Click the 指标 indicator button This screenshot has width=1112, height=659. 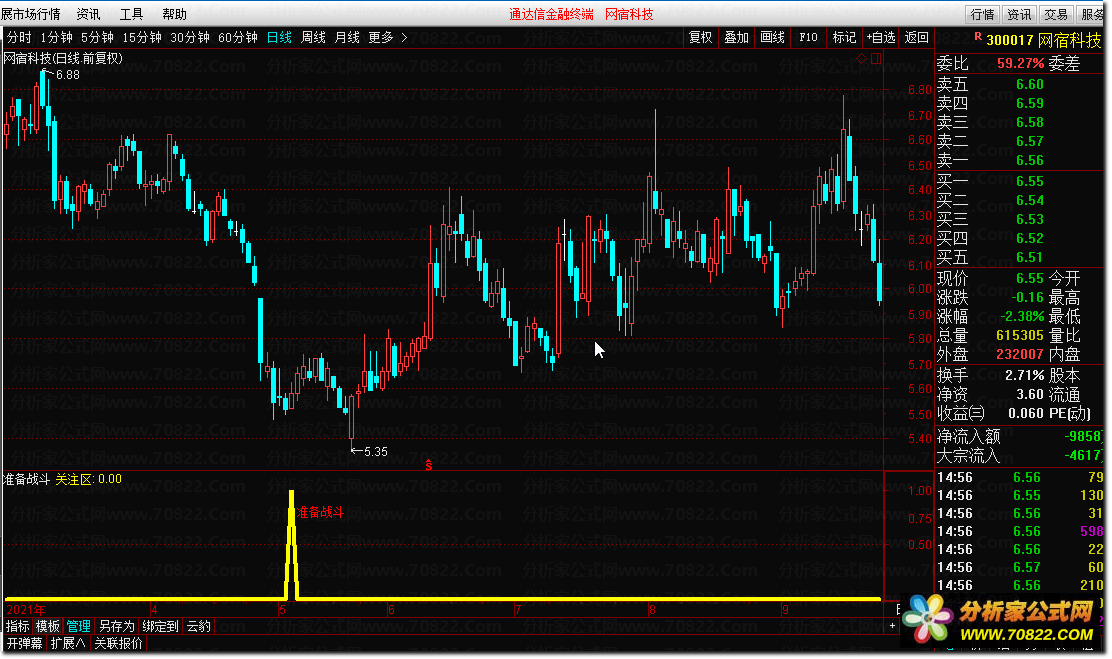18,626
